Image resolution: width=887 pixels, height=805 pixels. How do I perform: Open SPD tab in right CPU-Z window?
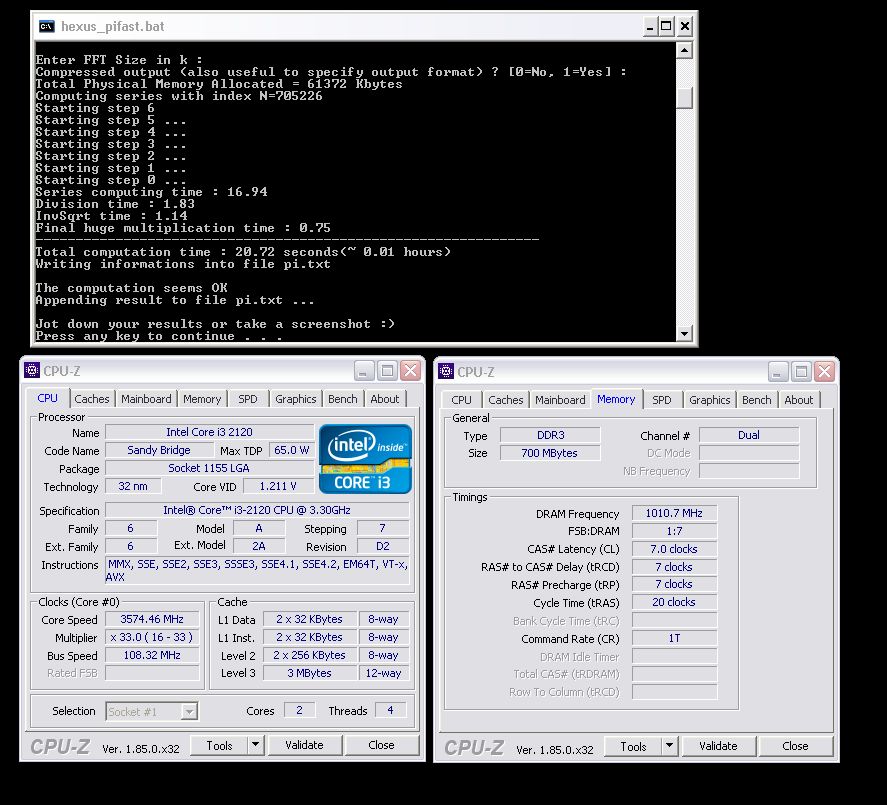point(662,400)
